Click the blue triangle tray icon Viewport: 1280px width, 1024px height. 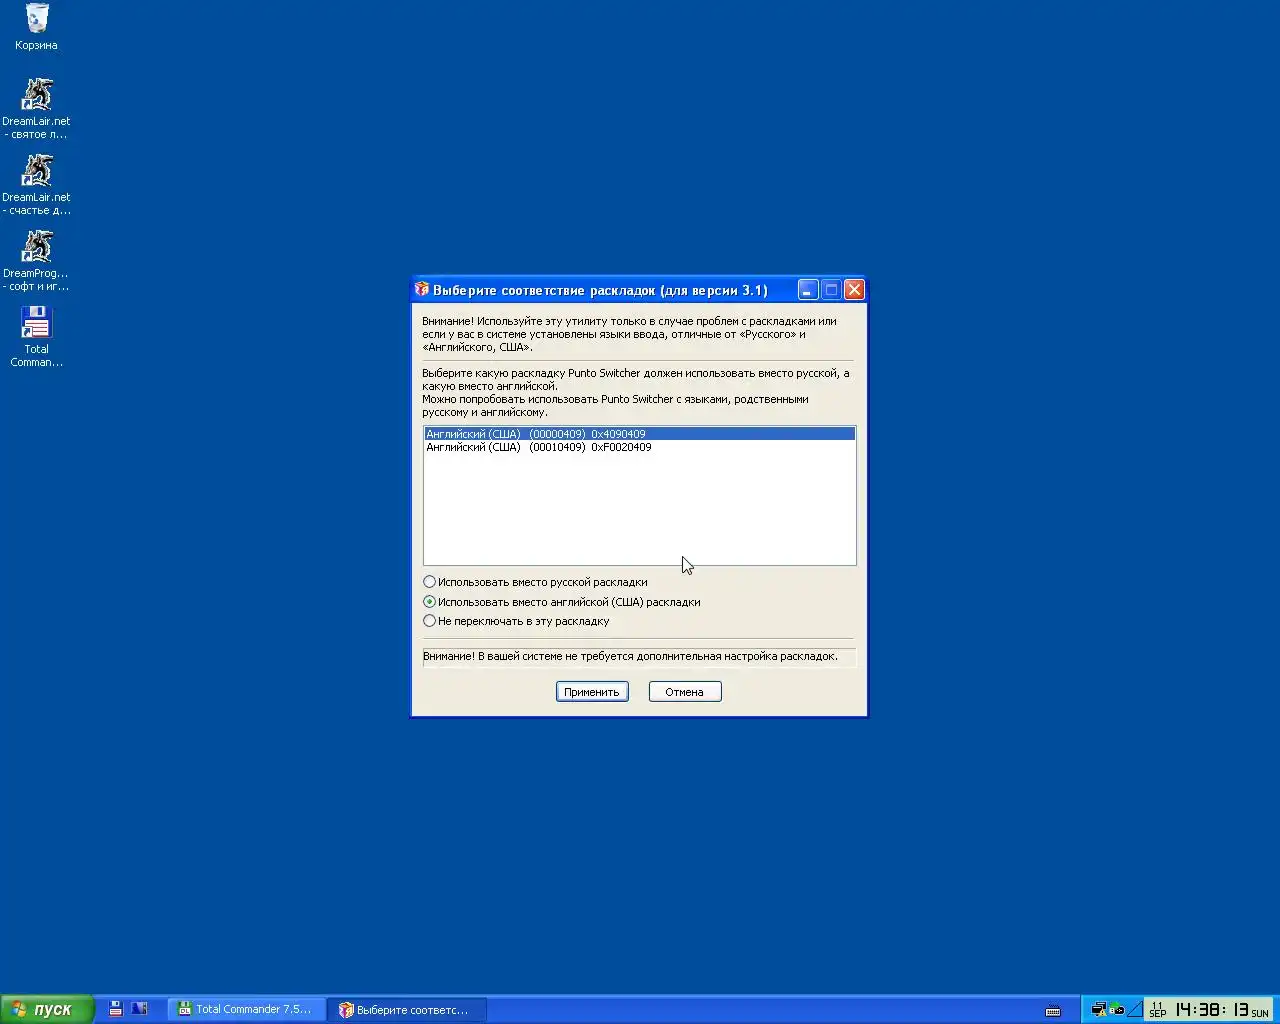click(1134, 1010)
